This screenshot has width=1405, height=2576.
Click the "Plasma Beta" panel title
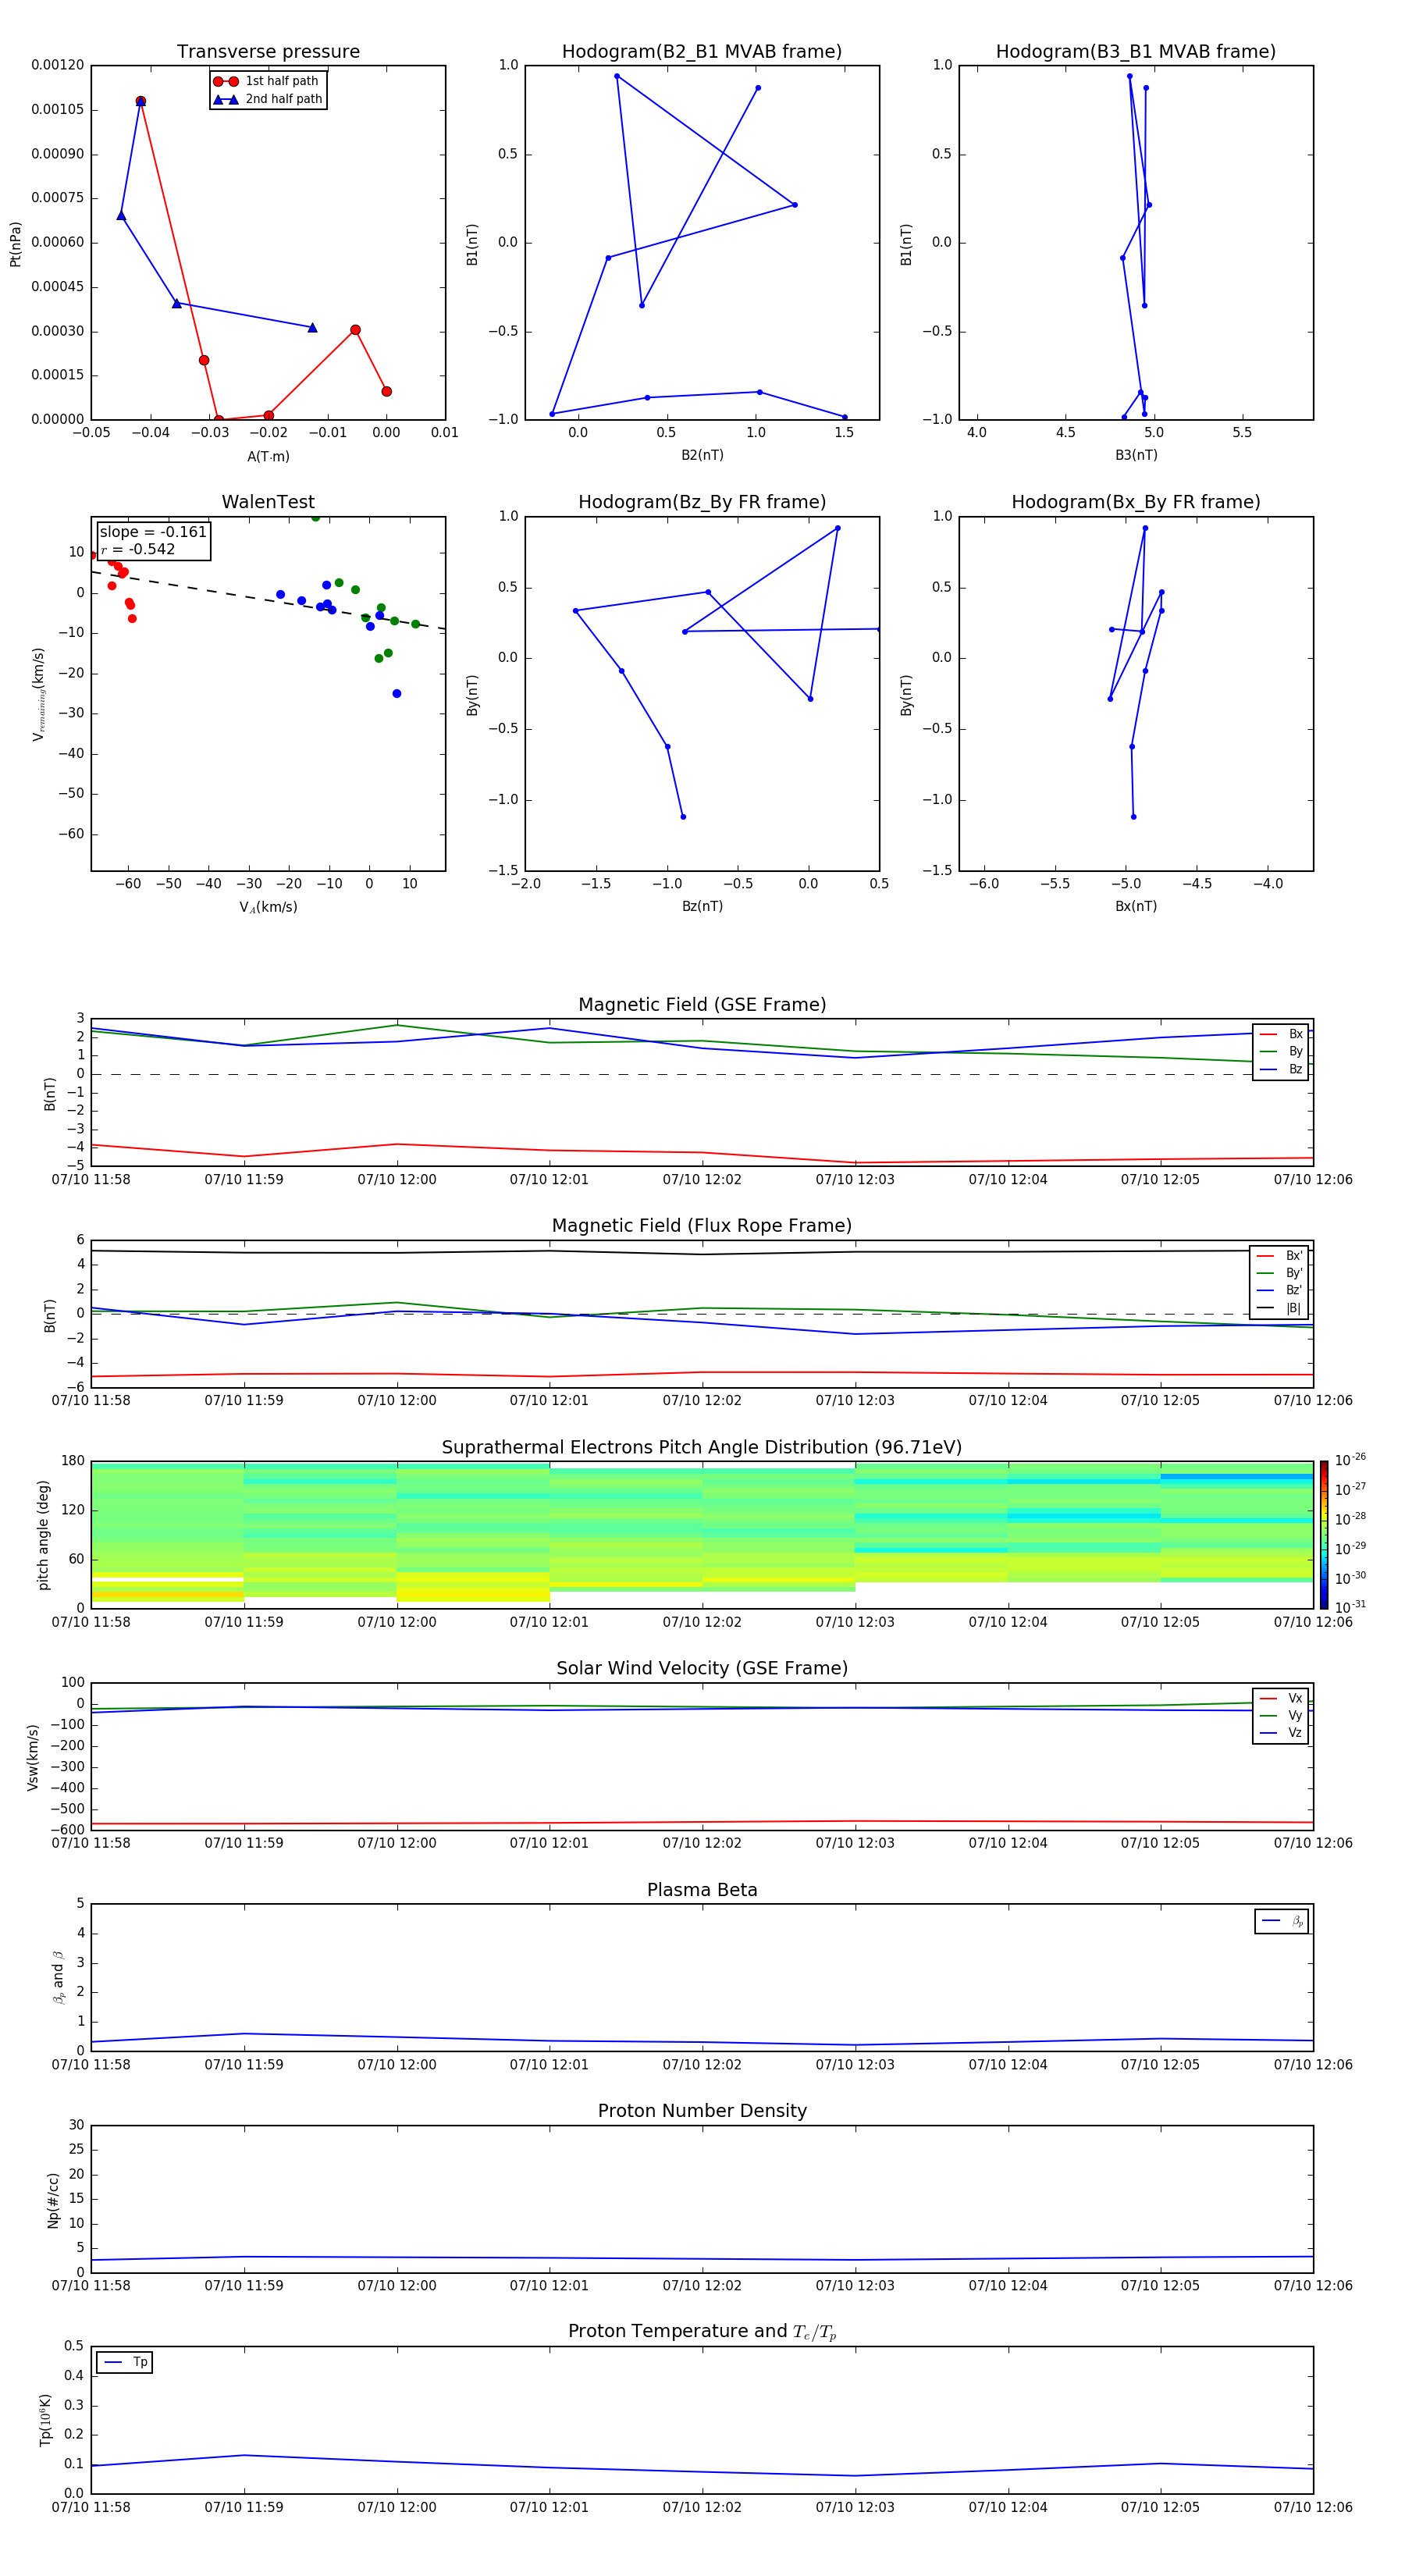702,1890
